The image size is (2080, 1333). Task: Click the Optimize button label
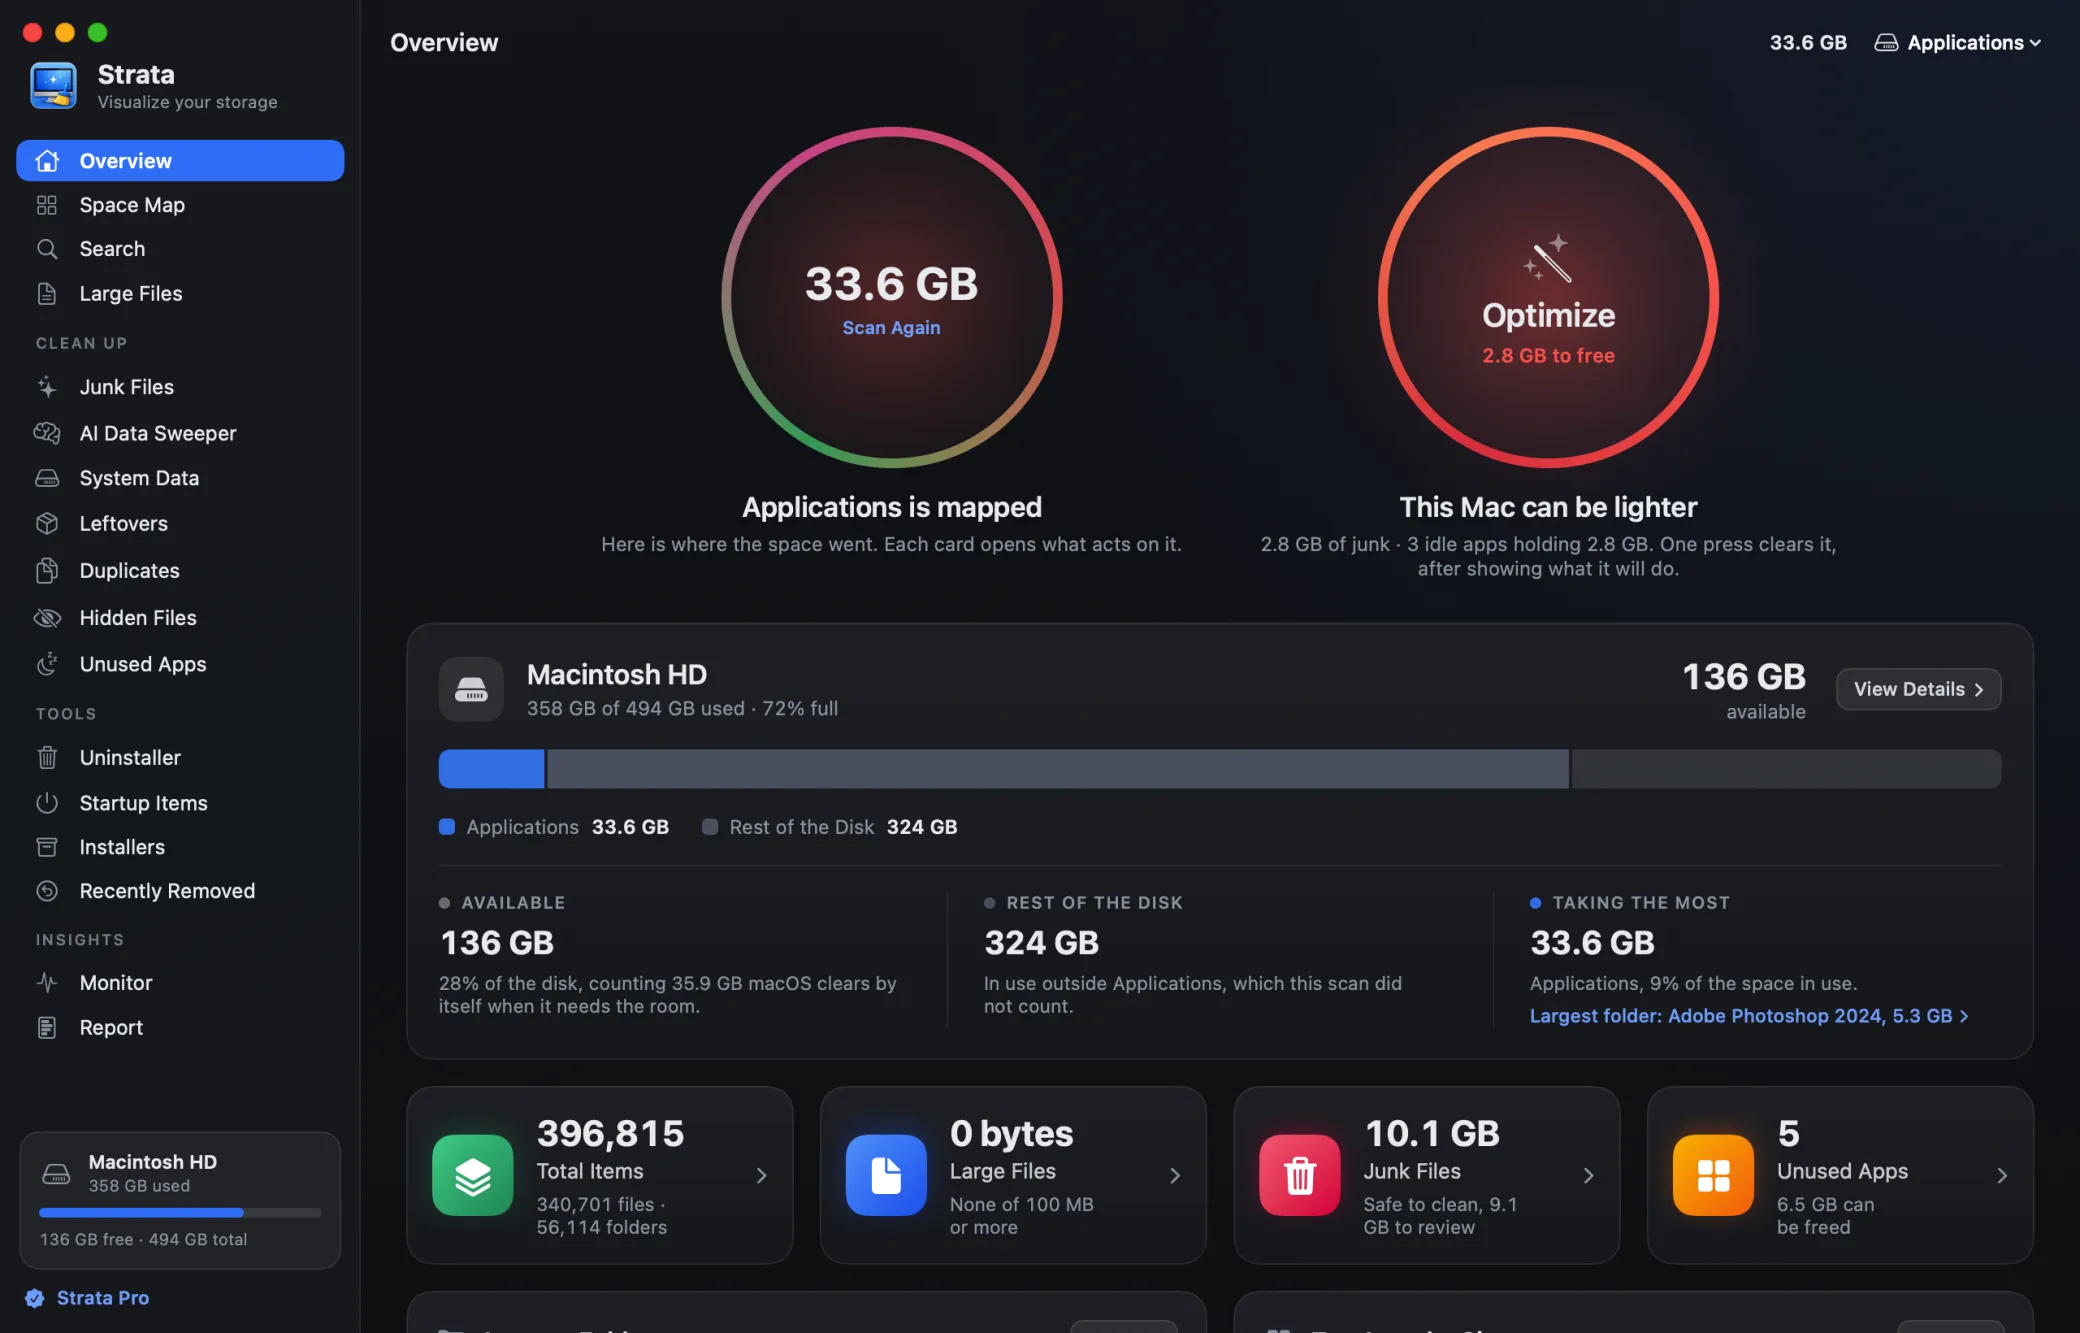point(1548,315)
